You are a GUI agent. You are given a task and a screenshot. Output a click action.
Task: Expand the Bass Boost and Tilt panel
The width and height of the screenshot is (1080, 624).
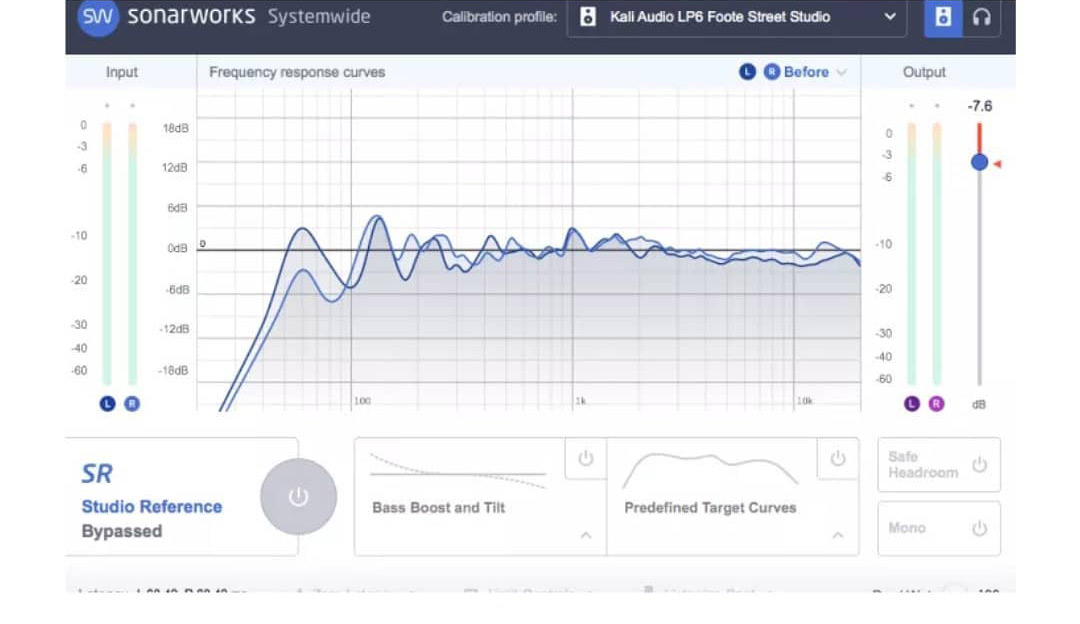(585, 535)
